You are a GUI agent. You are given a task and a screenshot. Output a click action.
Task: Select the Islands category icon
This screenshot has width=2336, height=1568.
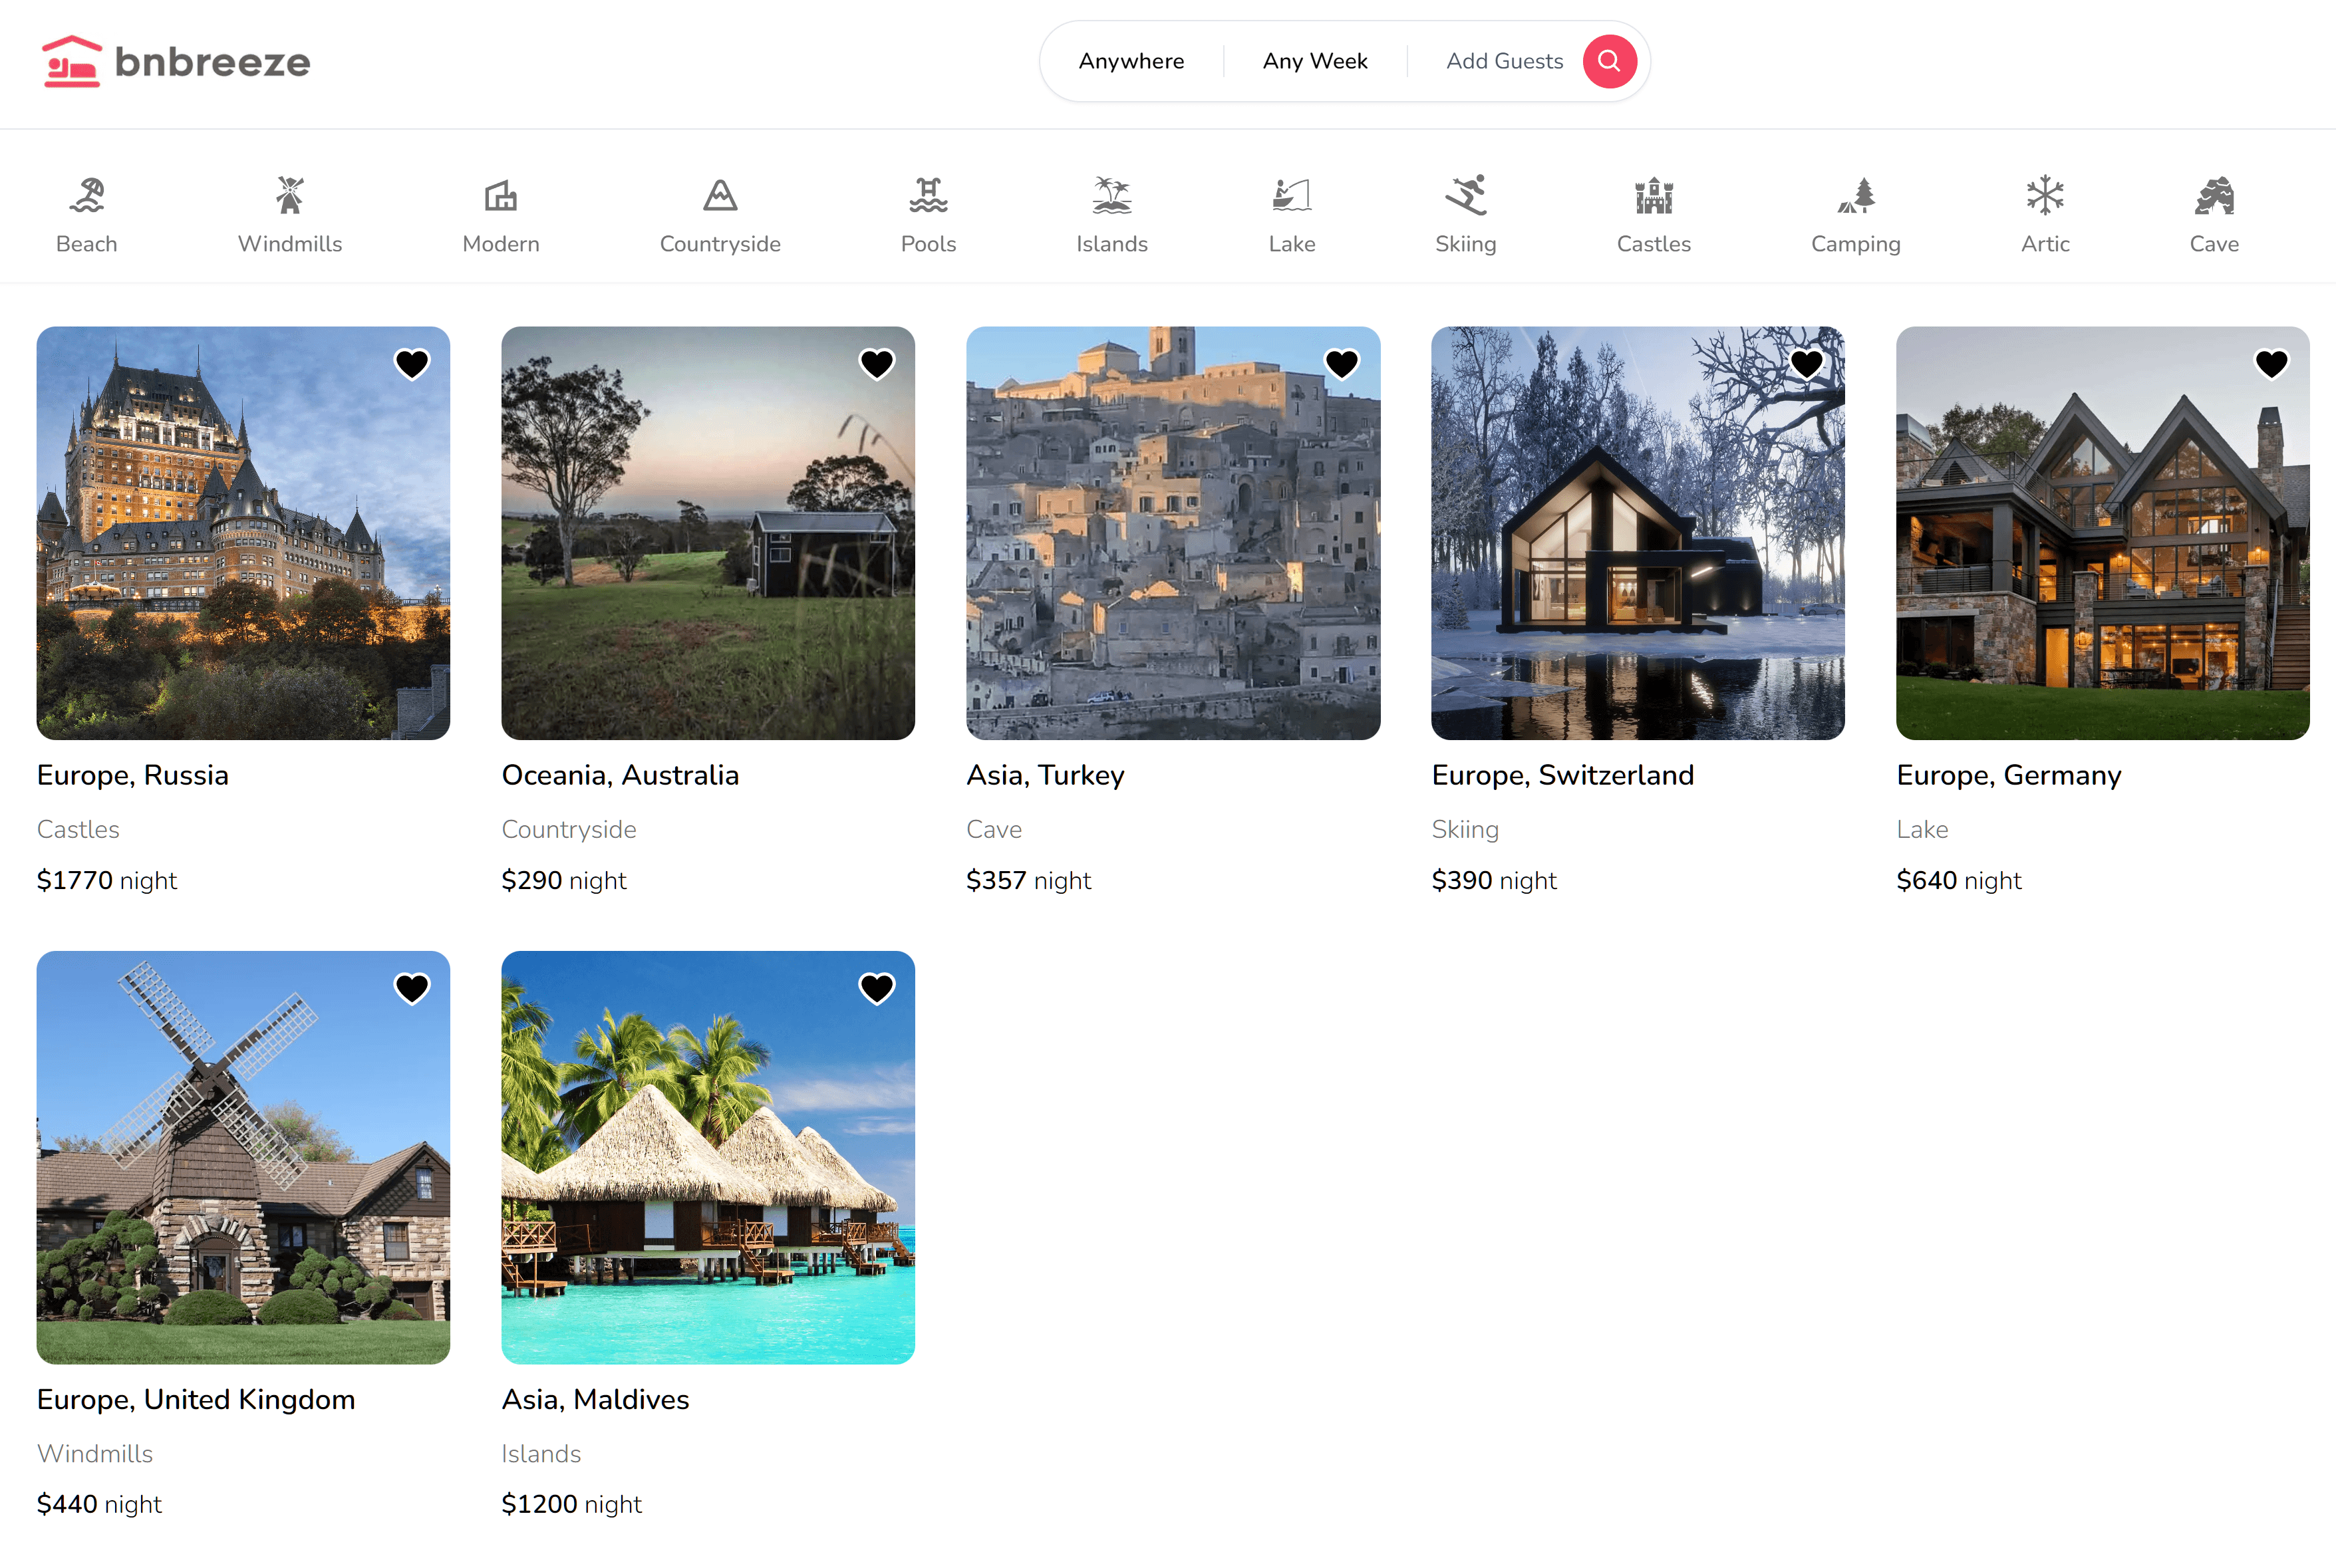point(1112,195)
